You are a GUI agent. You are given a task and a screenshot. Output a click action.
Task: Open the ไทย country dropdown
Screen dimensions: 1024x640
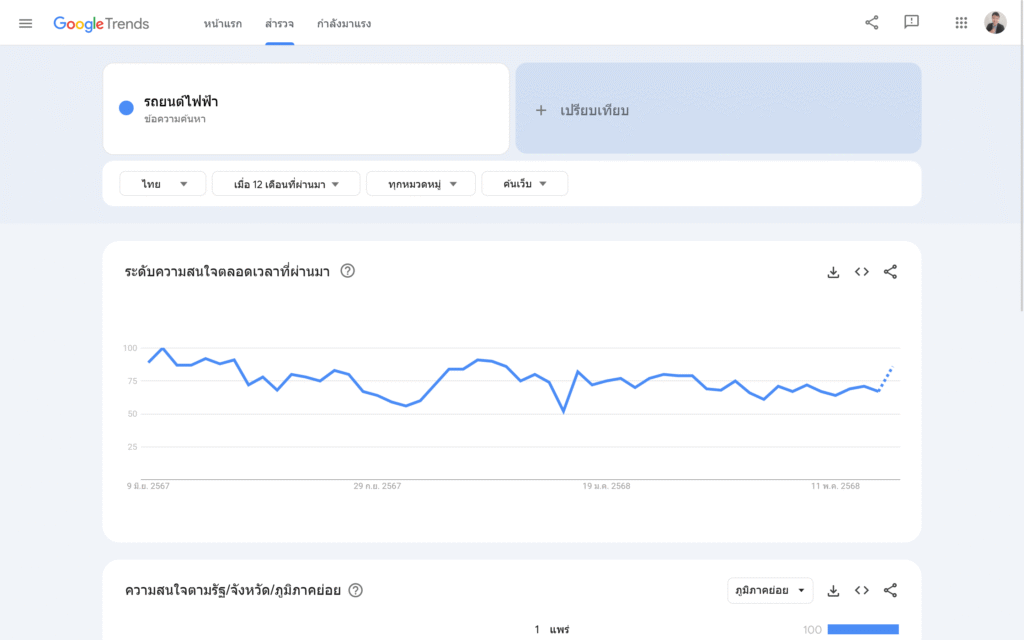click(x=163, y=184)
